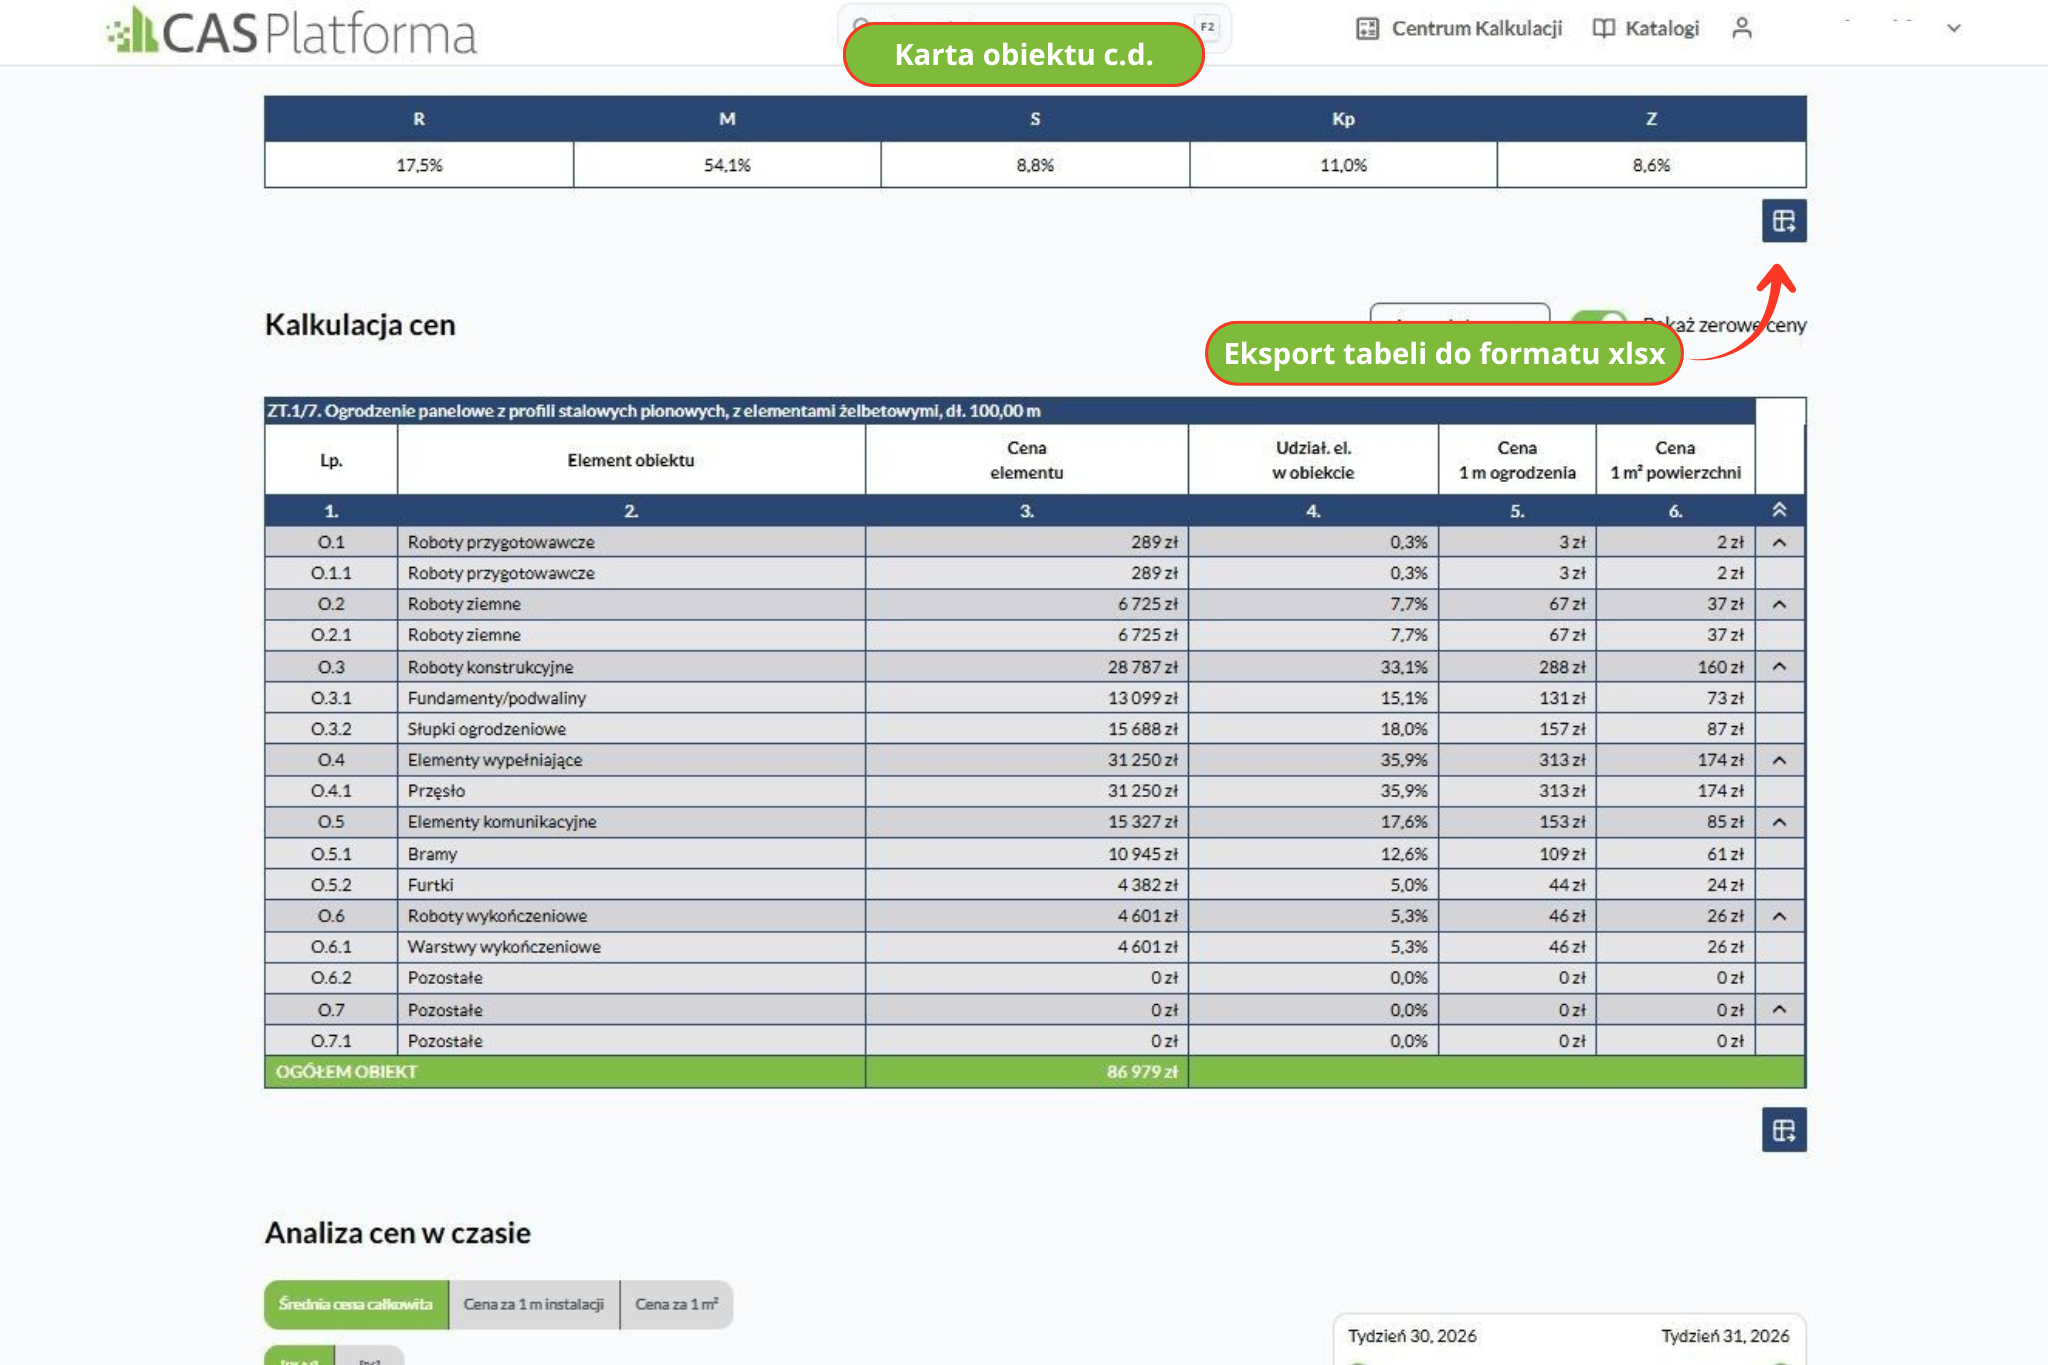
Task: Open the account dropdown arrow in header
Action: coord(1953,28)
